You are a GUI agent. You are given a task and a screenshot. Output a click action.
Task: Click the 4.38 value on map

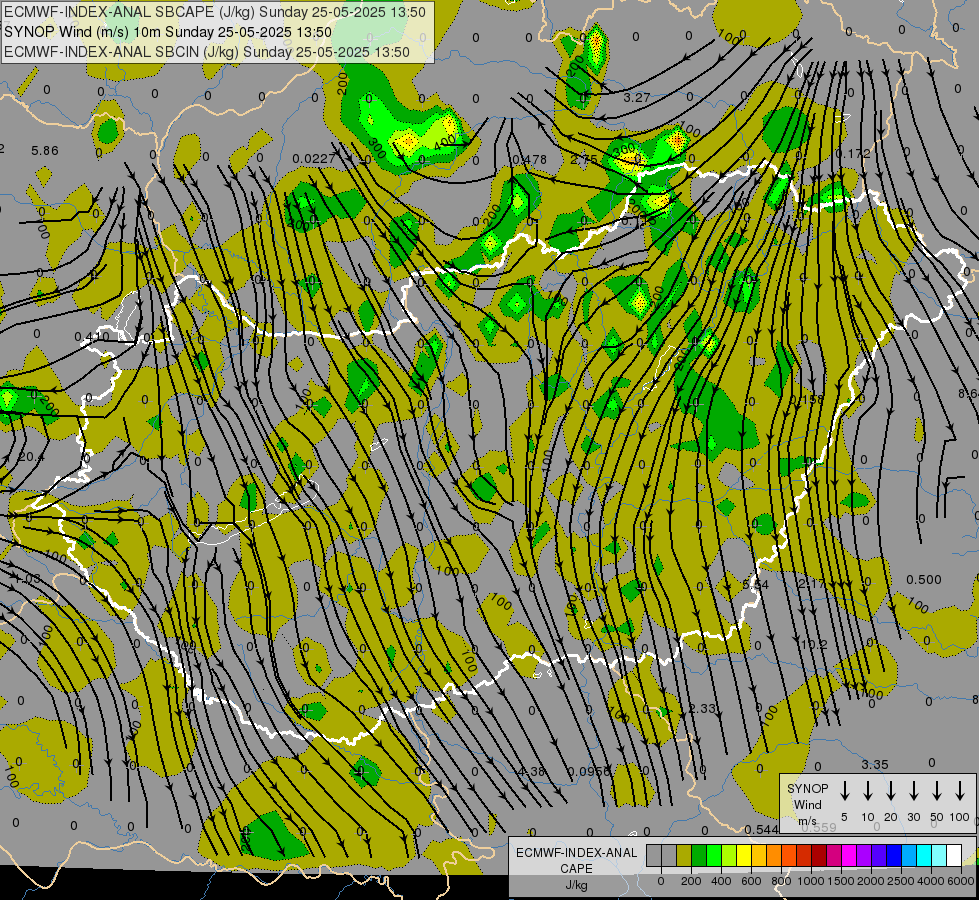click(x=532, y=771)
